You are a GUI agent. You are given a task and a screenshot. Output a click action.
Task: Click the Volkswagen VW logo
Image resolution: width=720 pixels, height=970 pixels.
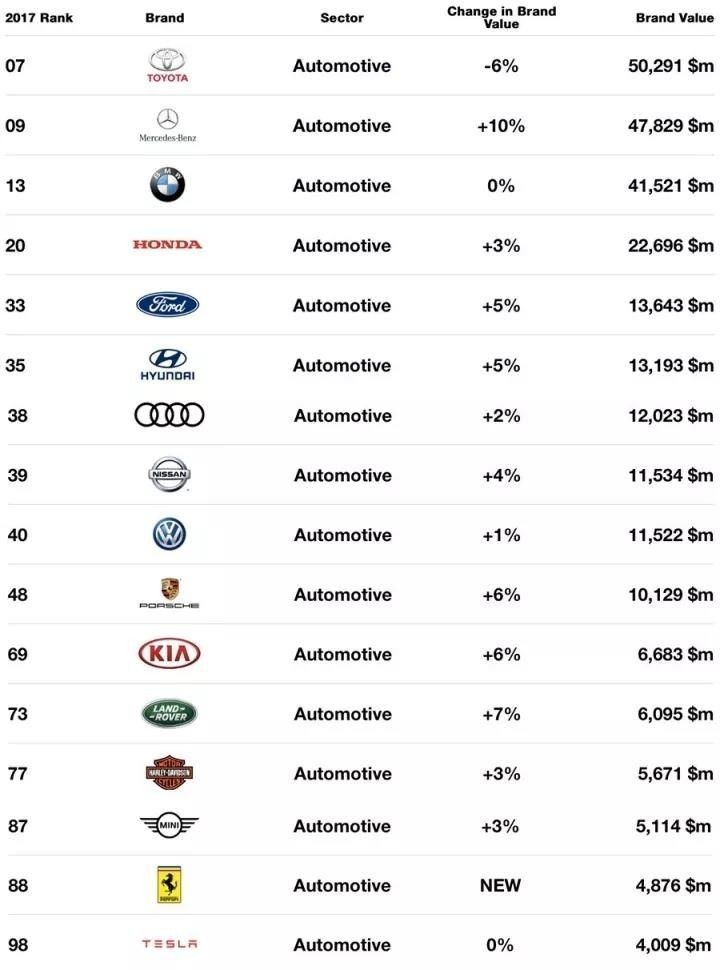(169, 535)
